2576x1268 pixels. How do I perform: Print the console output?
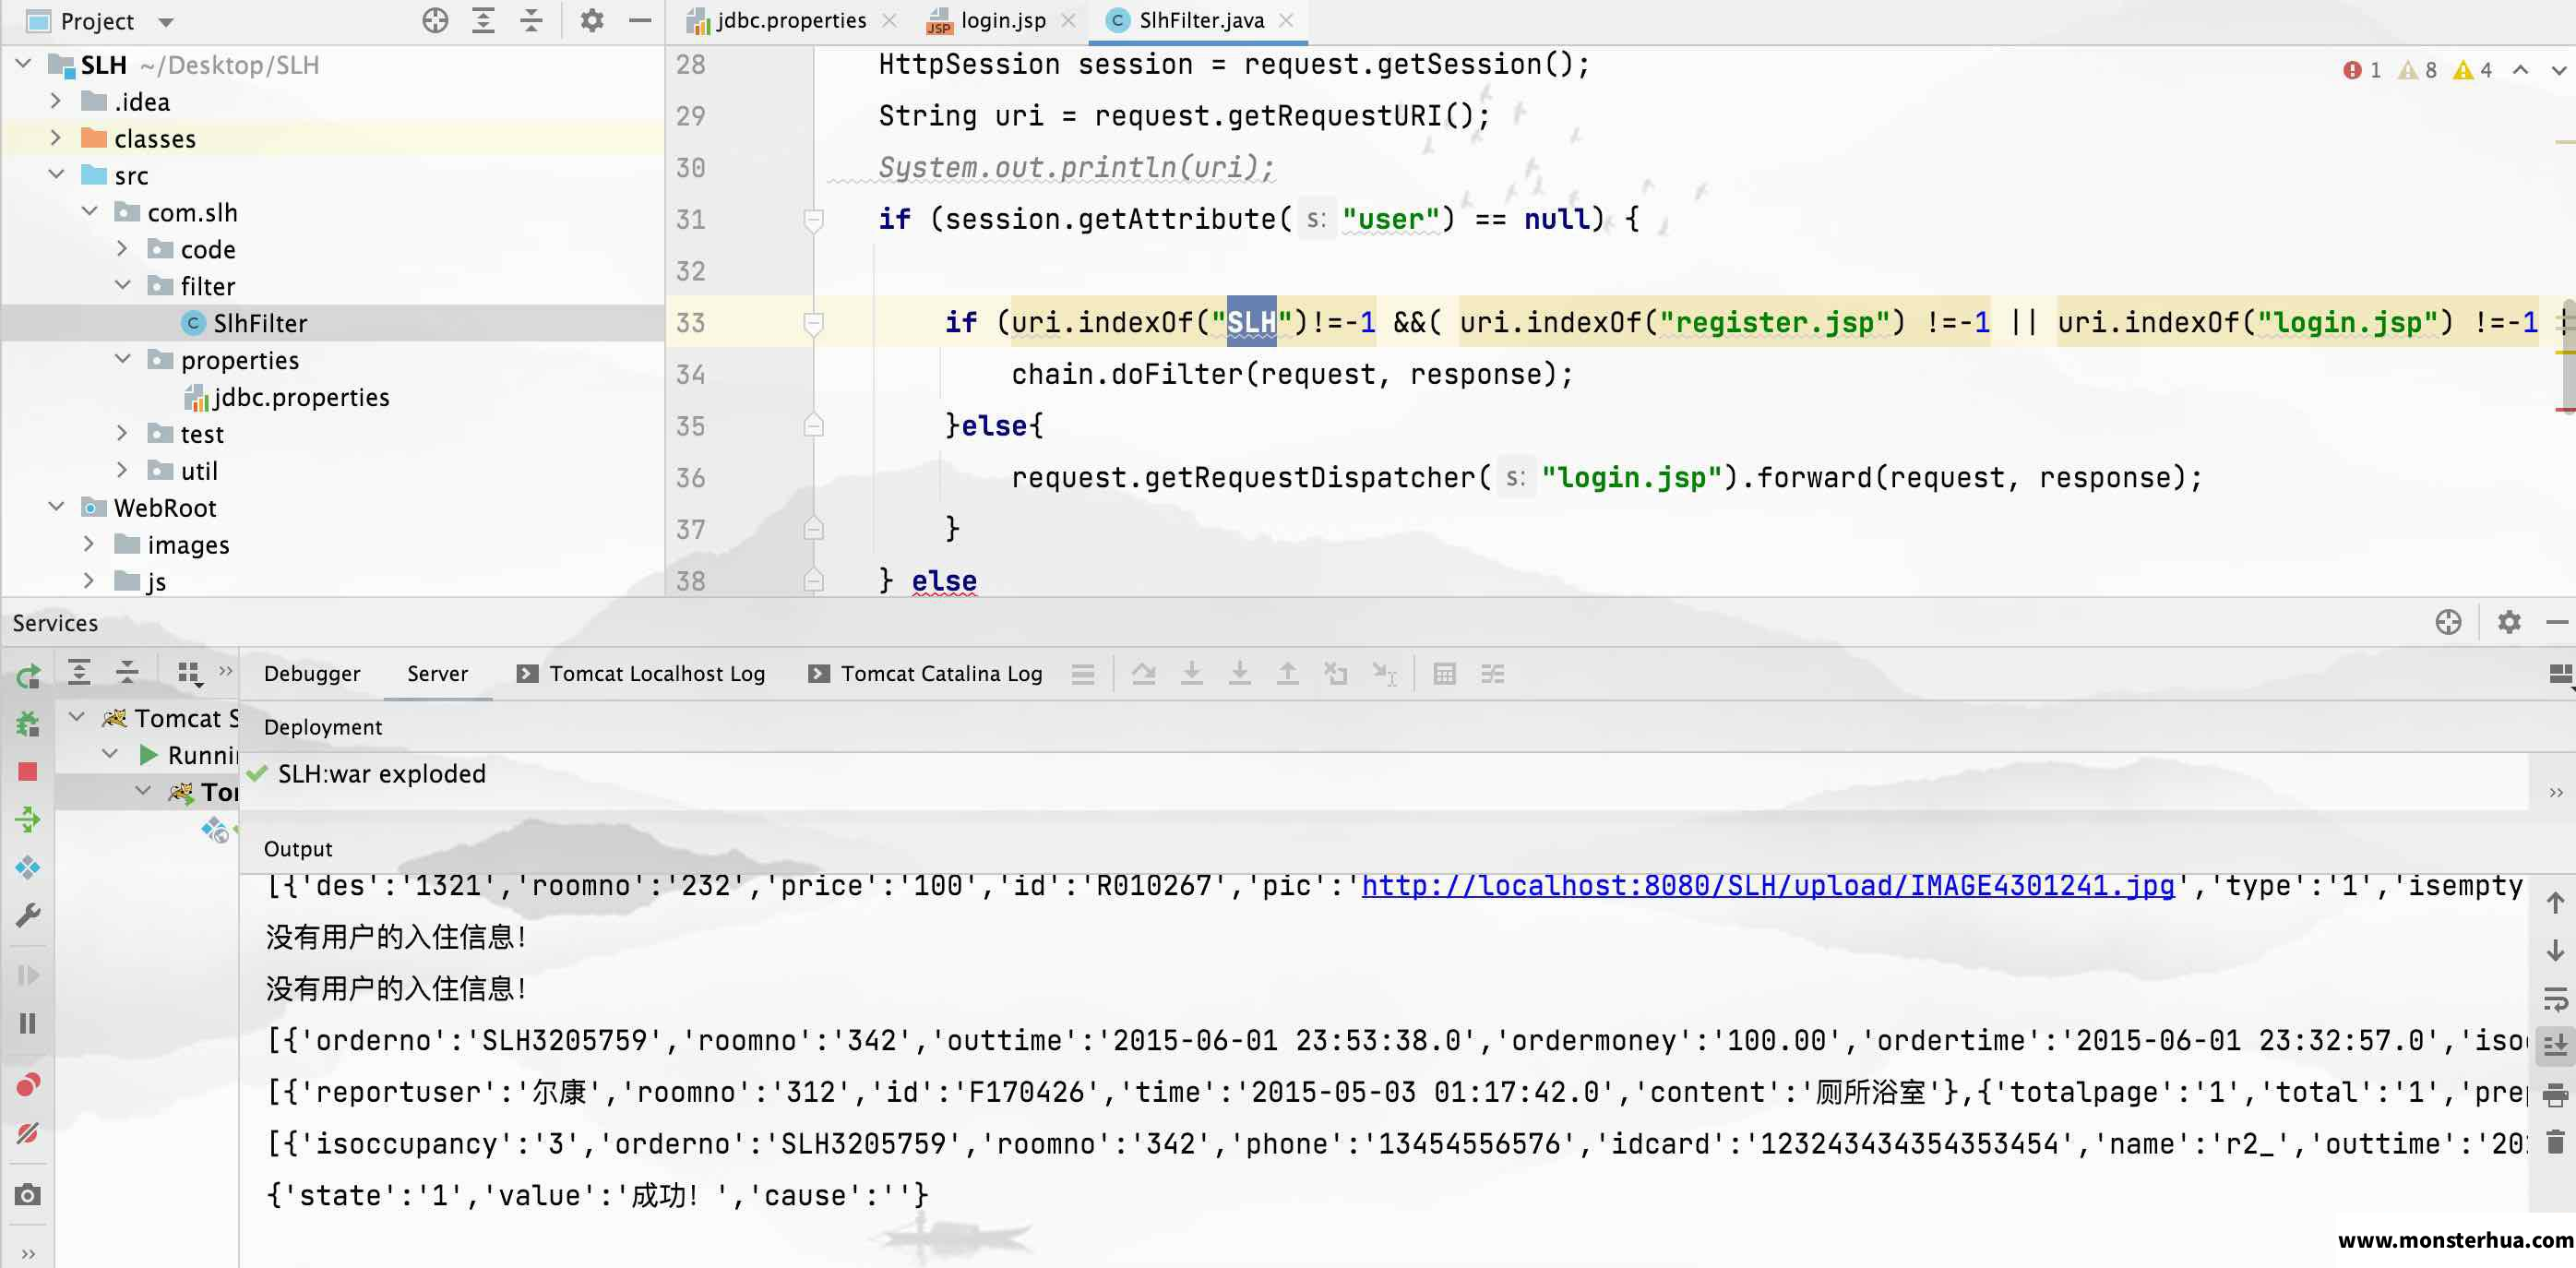[x=2555, y=1094]
